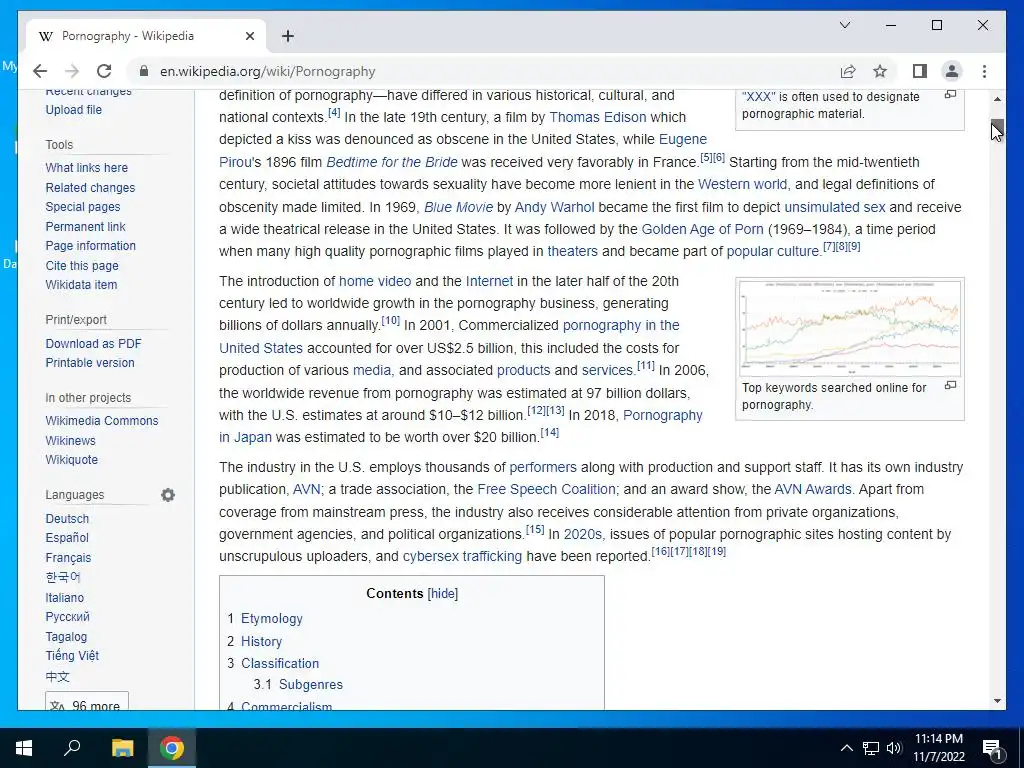1024x768 pixels.
Task: Open the Chrome side panel
Action: pyautogui.click(x=920, y=71)
